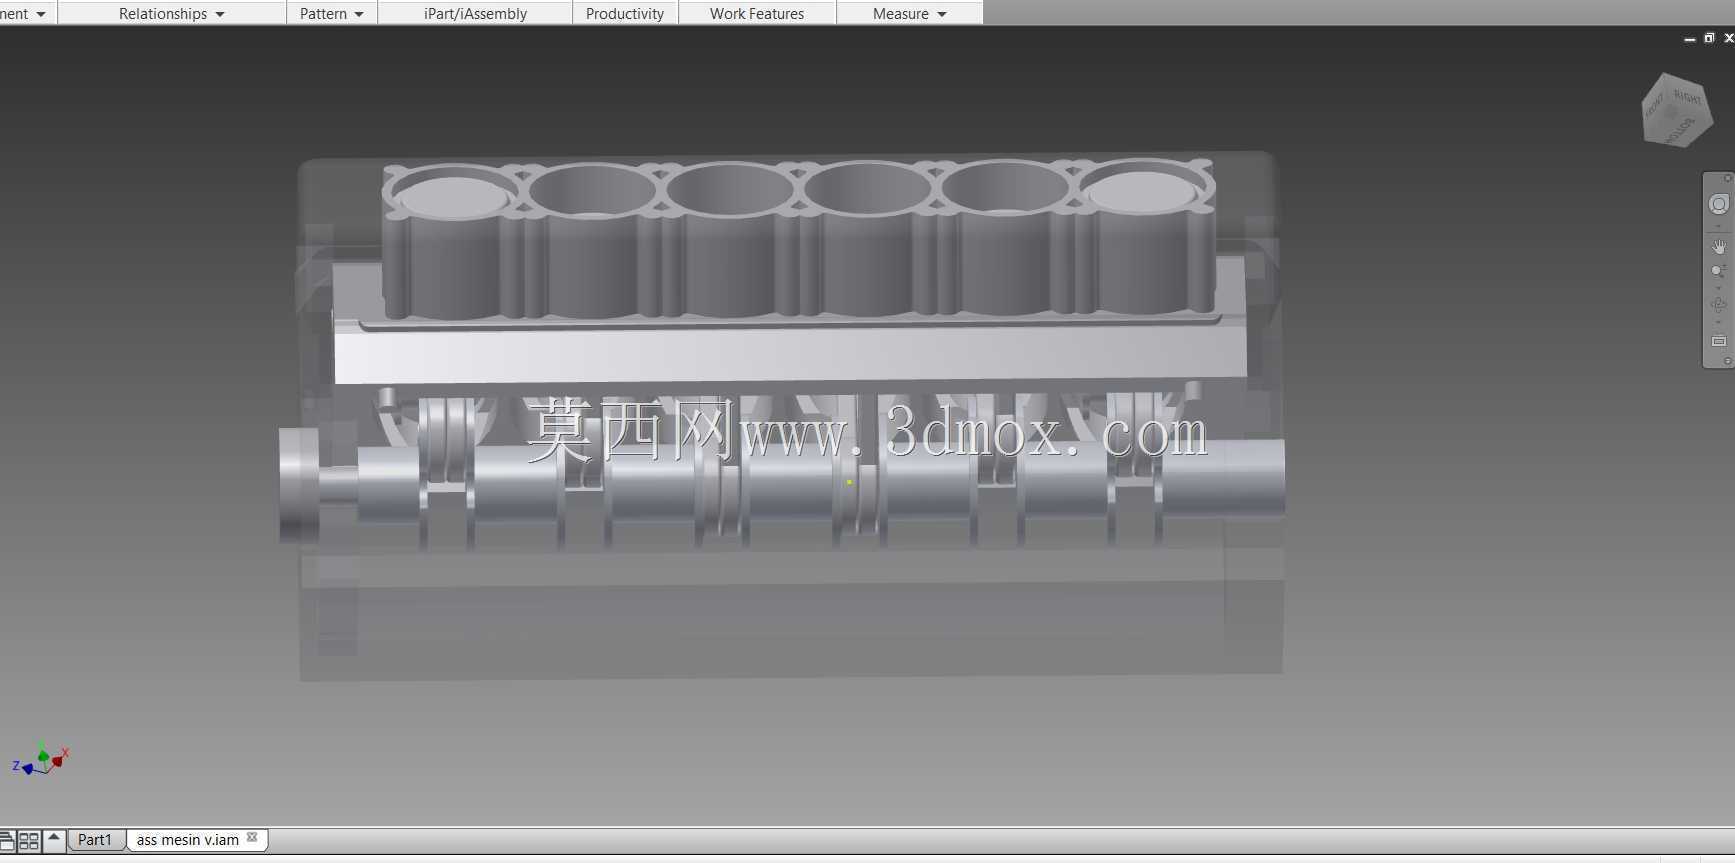Image resolution: width=1735 pixels, height=863 pixels.
Task: Minimize the document window
Action: [x=1690, y=39]
